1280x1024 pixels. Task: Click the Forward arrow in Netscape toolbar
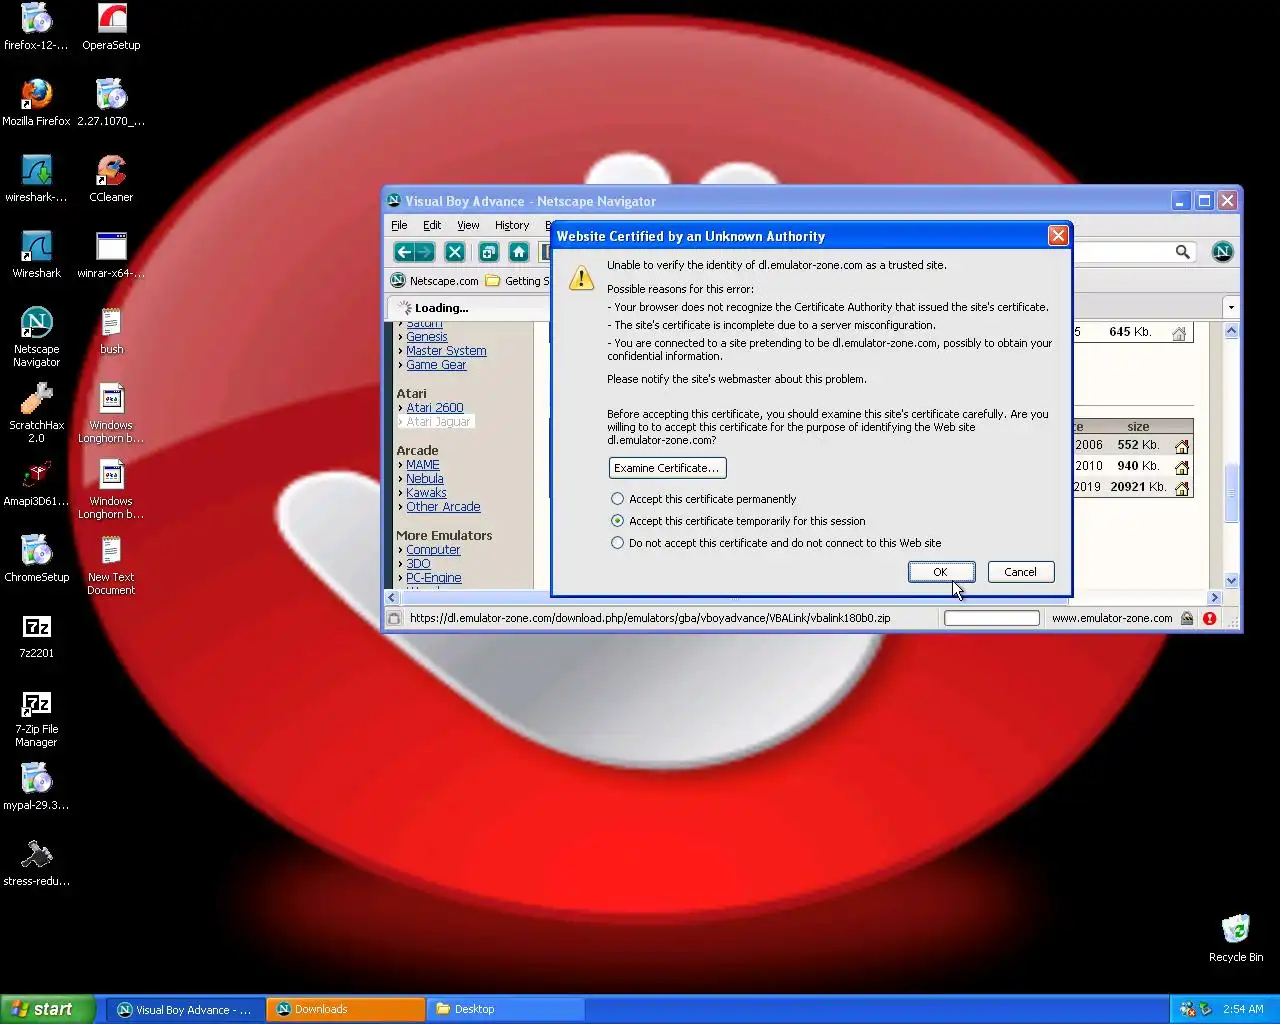425,252
